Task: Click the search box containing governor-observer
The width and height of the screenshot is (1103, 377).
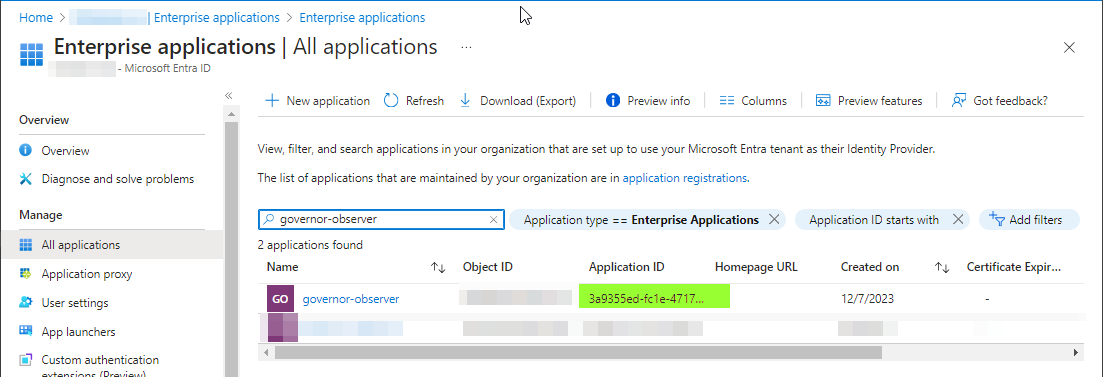Action: [x=381, y=219]
